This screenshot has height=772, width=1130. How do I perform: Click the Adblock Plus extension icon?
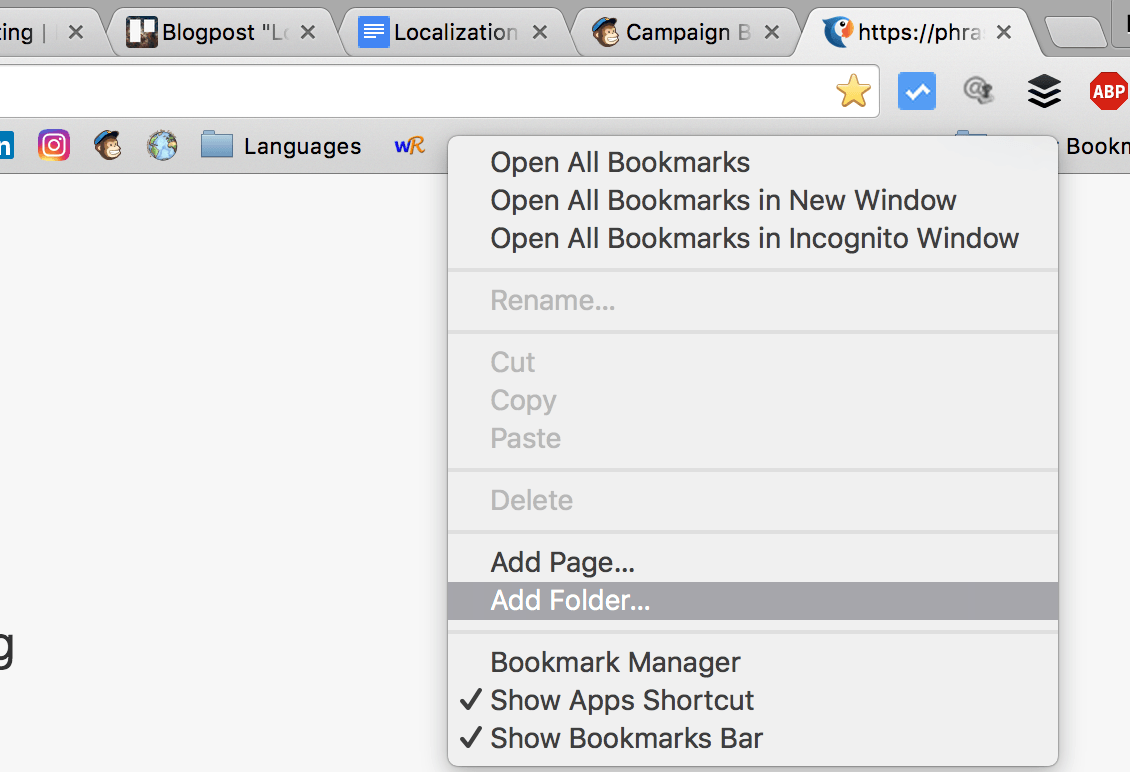click(1108, 91)
